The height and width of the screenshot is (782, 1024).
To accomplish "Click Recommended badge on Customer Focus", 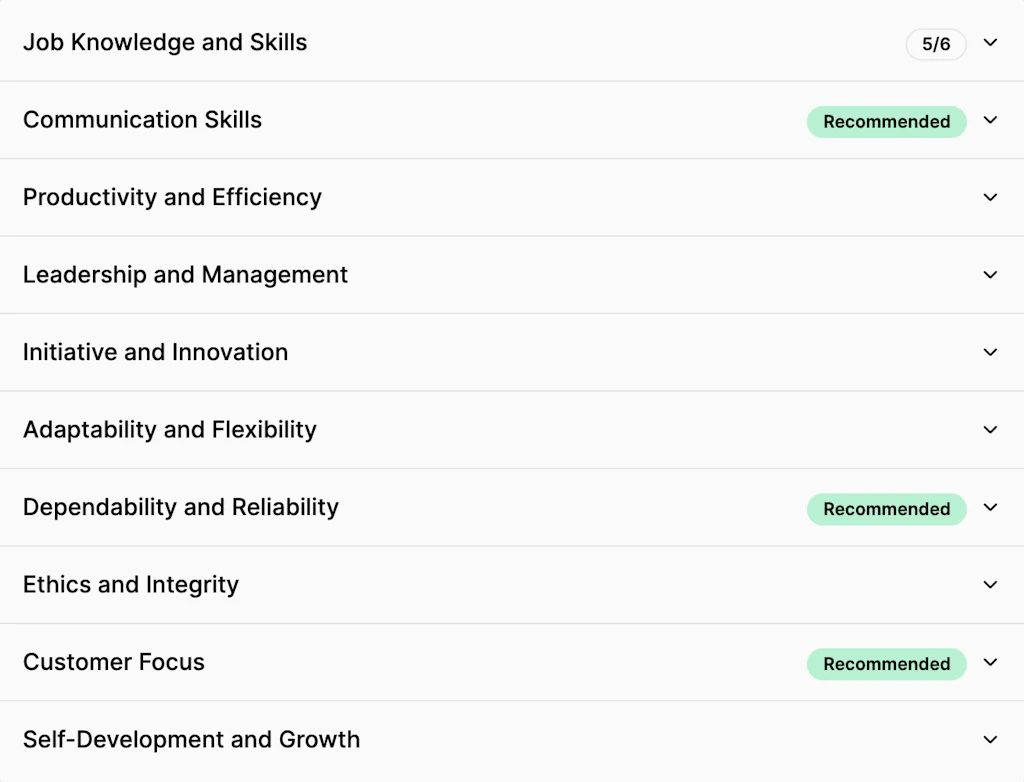I will pos(886,664).
